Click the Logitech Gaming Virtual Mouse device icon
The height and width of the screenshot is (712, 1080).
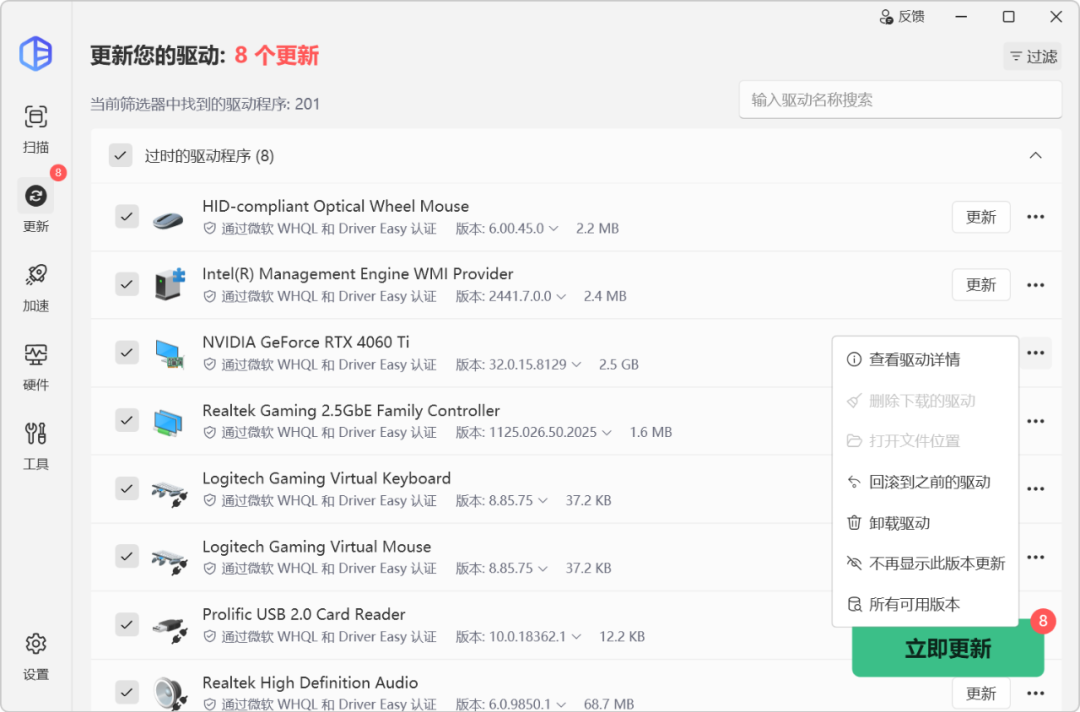pos(169,561)
